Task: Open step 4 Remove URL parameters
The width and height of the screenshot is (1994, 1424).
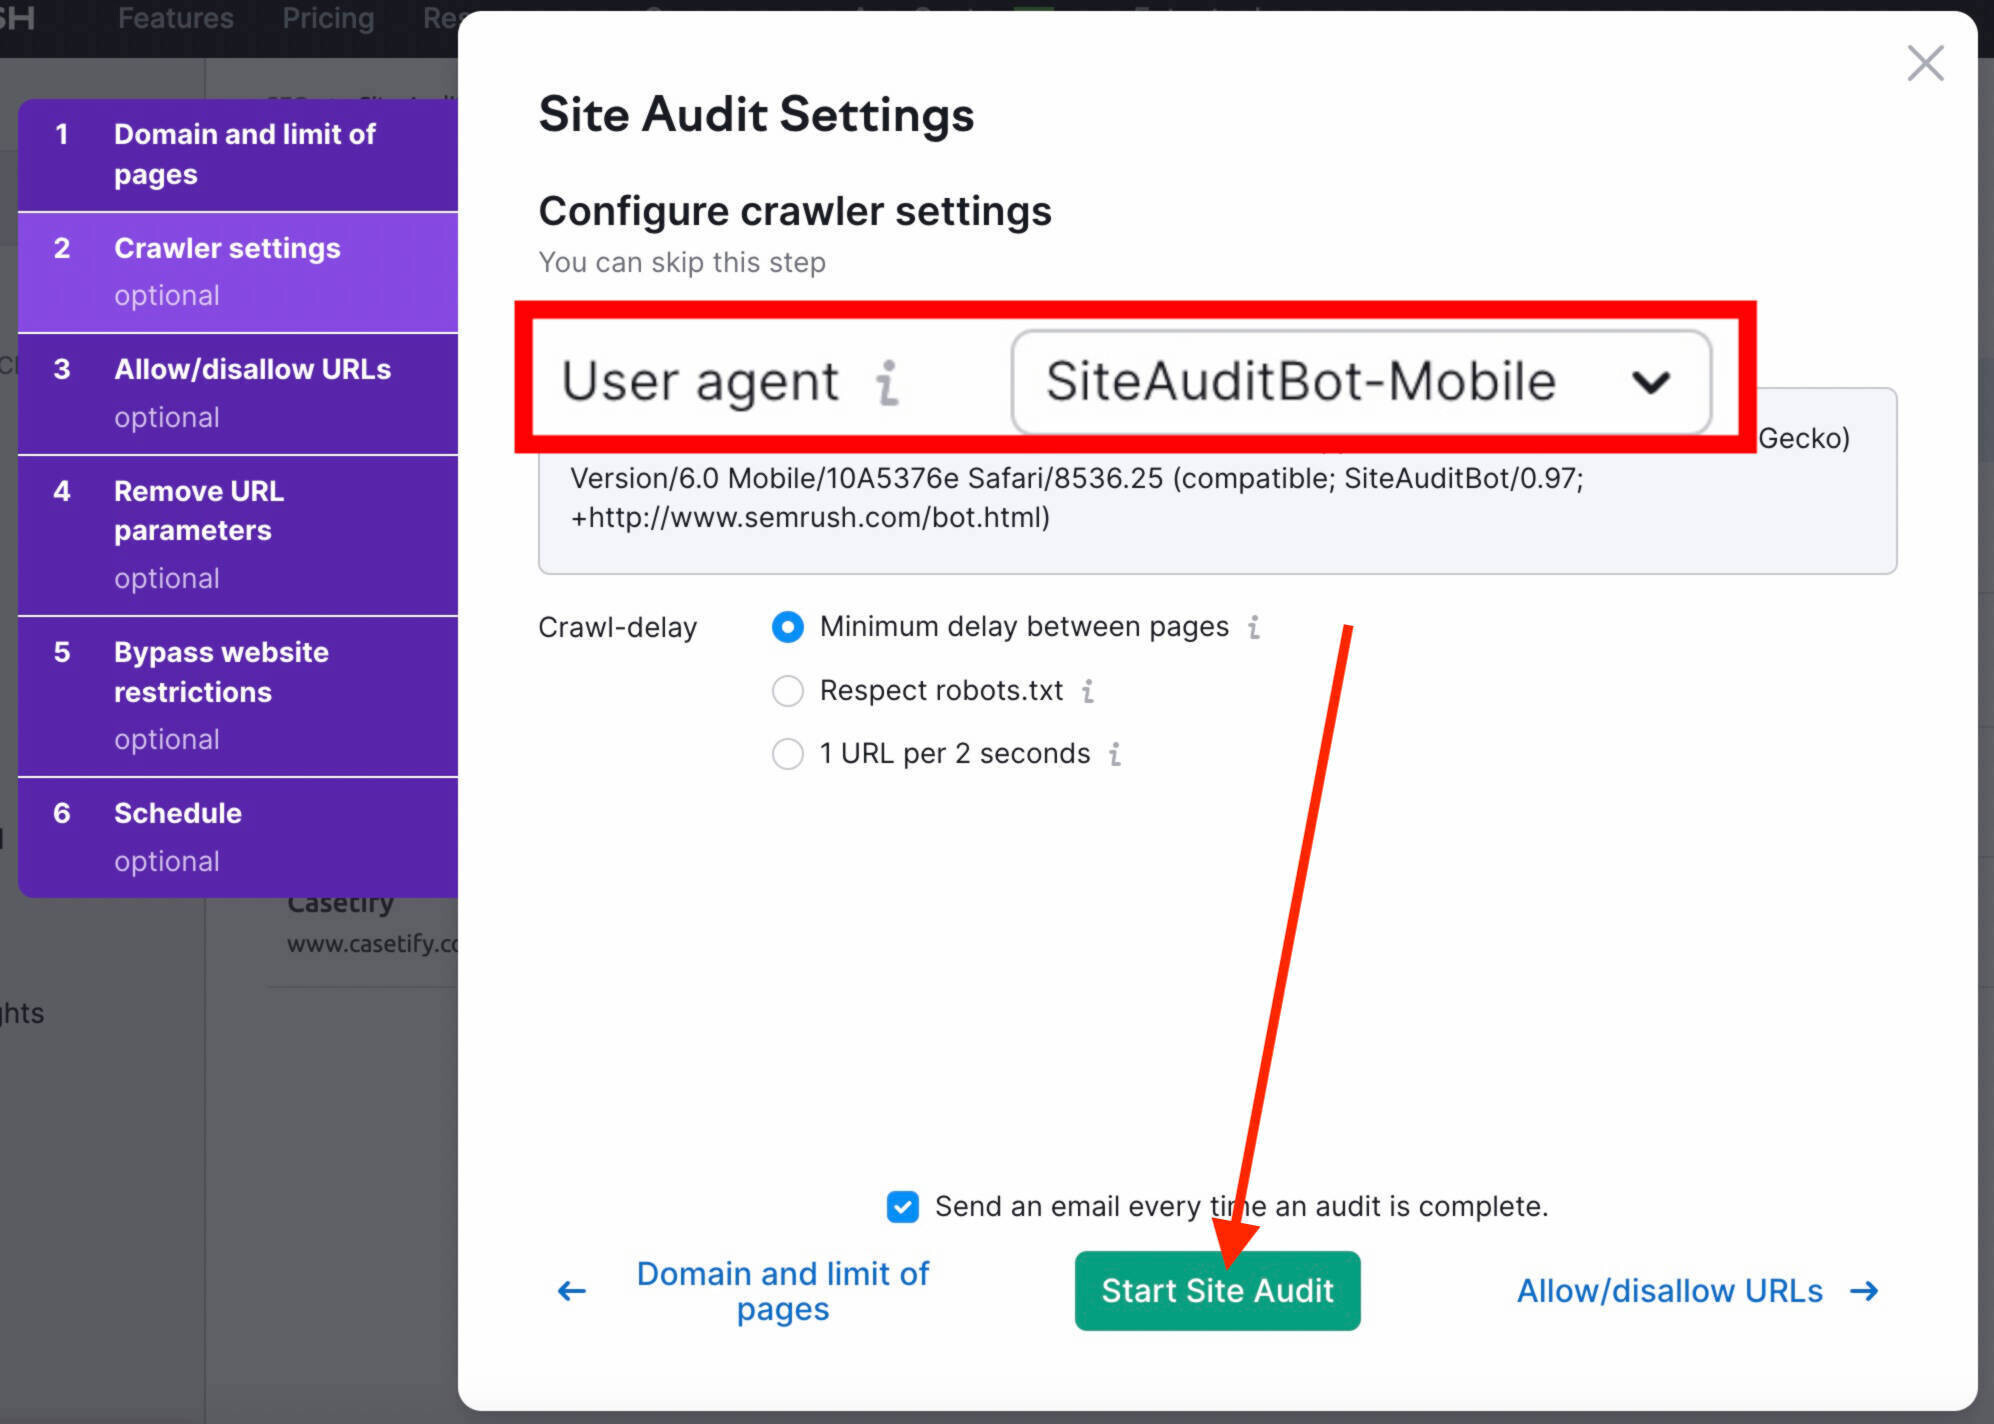Action: (x=238, y=535)
